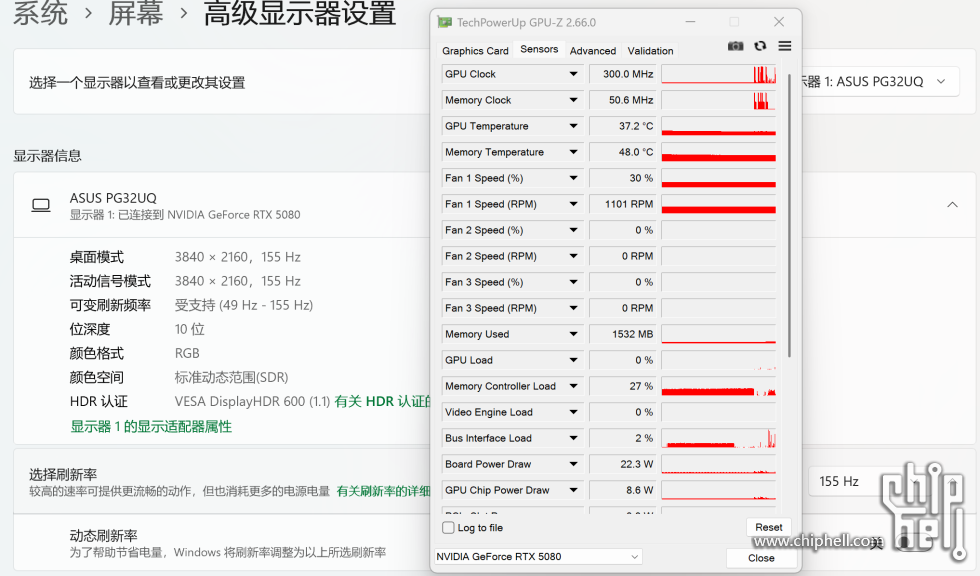Click the VESA DisplayHDR 600 (1.1) text
The image size is (980, 576).
[x=252, y=402]
